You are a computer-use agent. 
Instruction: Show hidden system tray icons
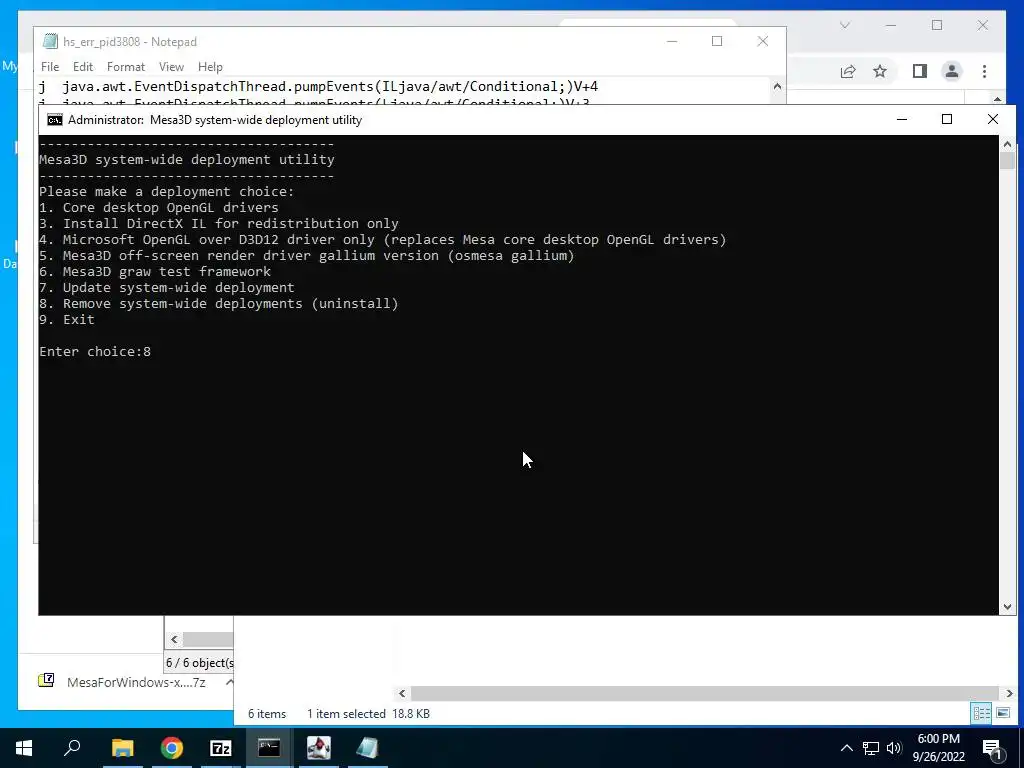click(846, 748)
